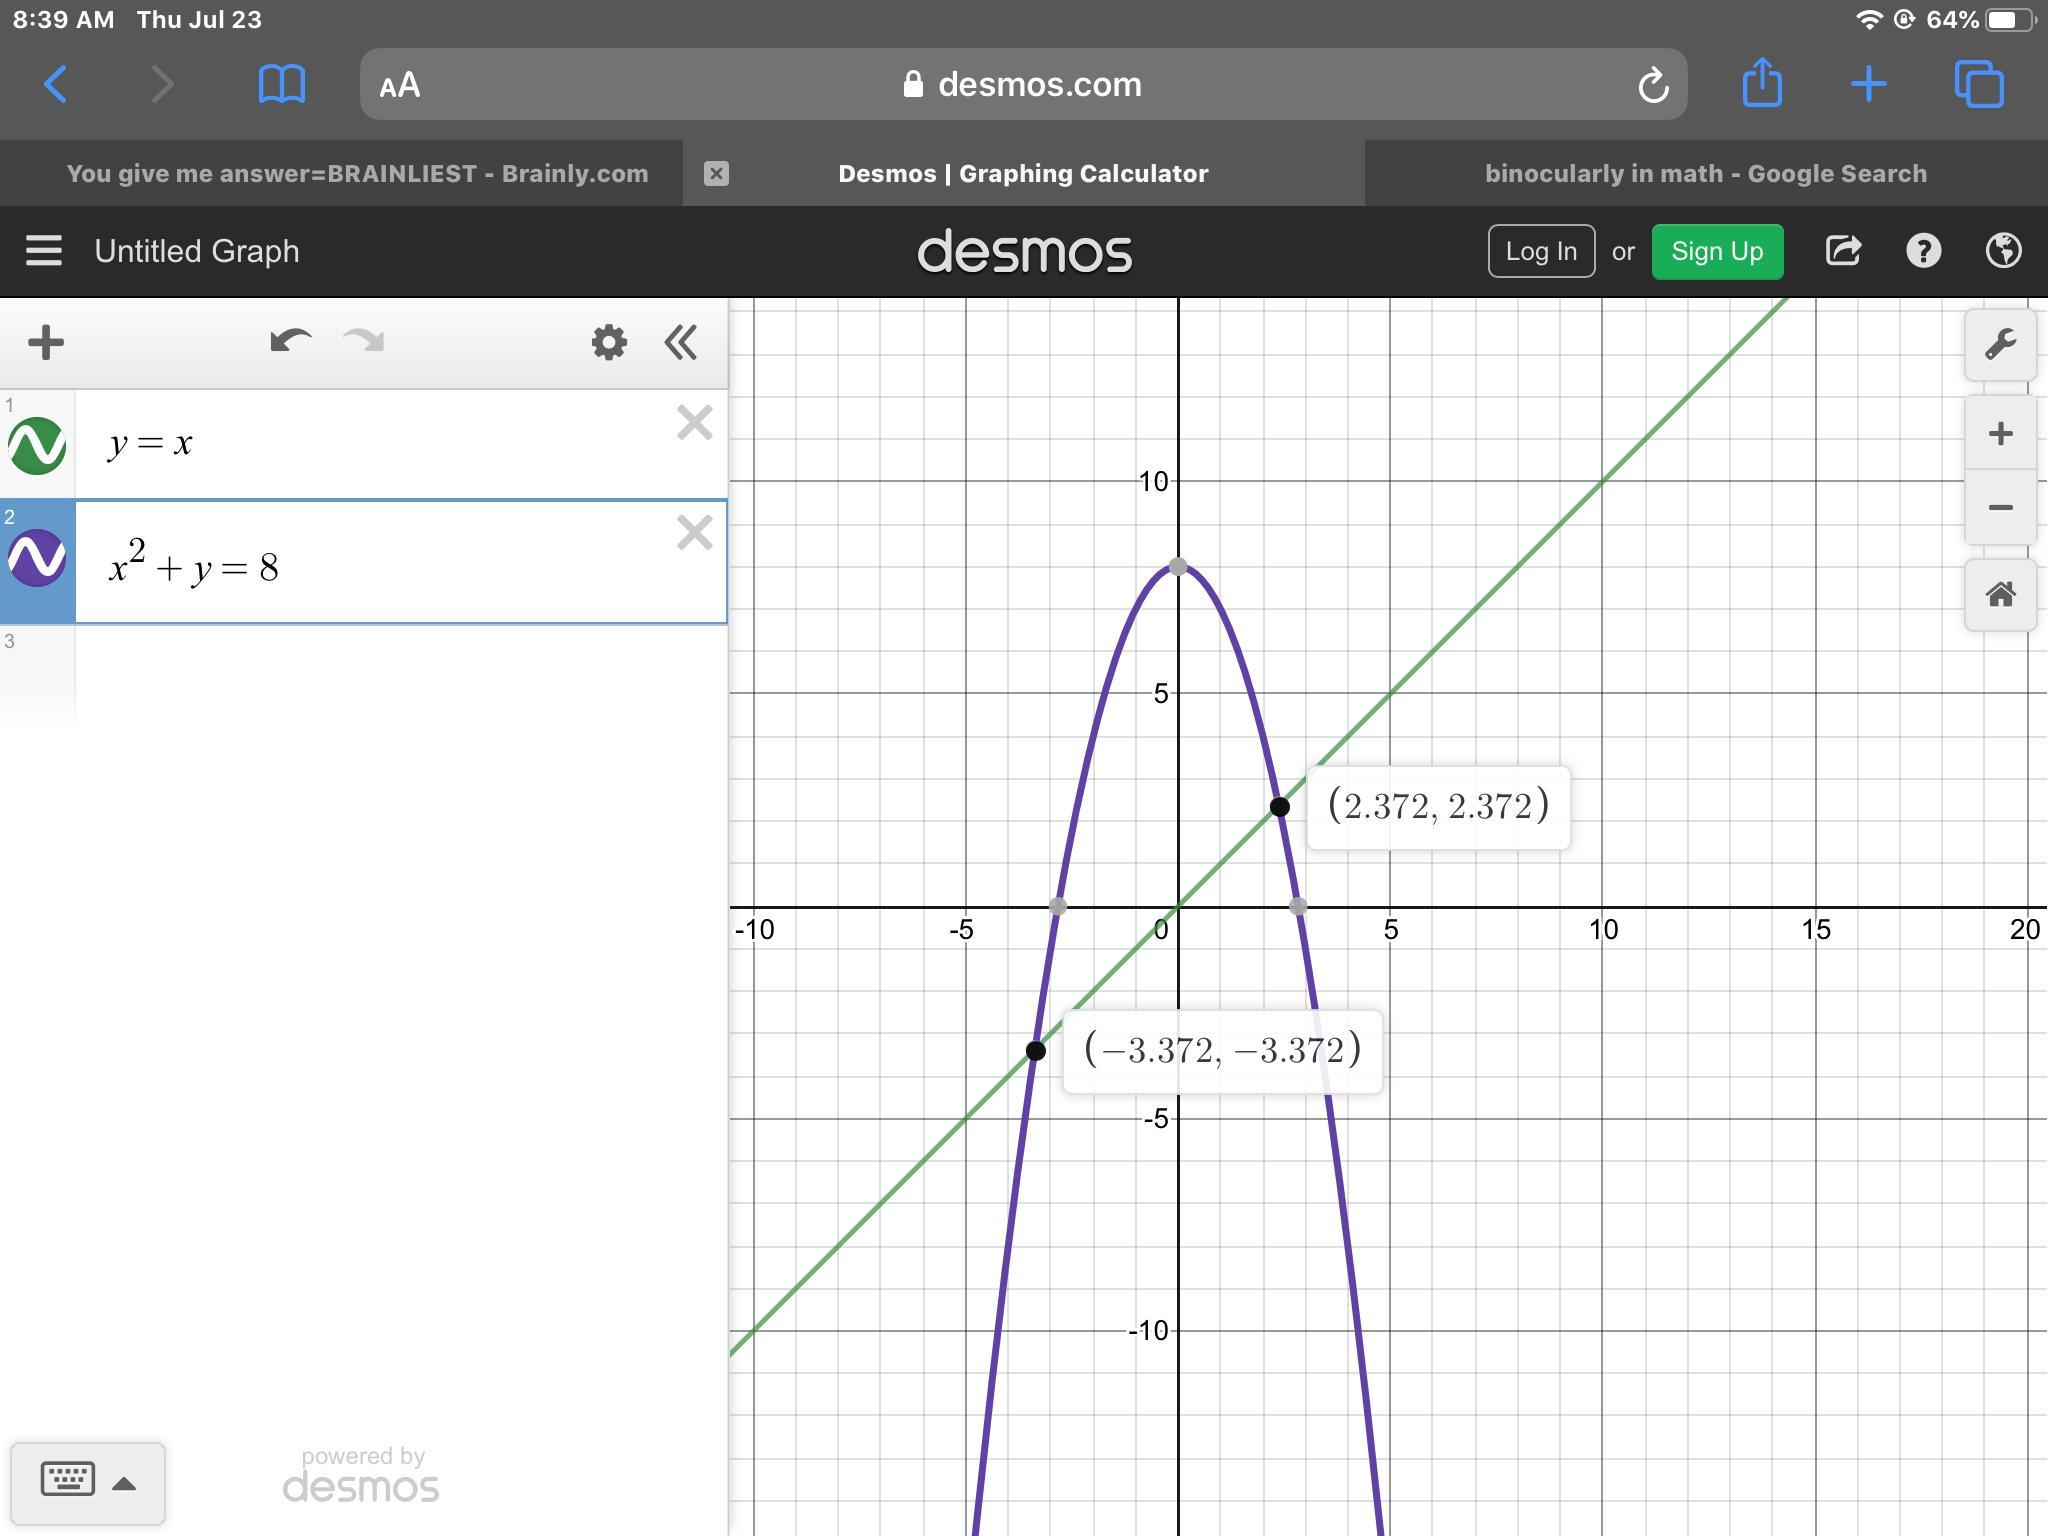Add new expression with plus button

46,343
